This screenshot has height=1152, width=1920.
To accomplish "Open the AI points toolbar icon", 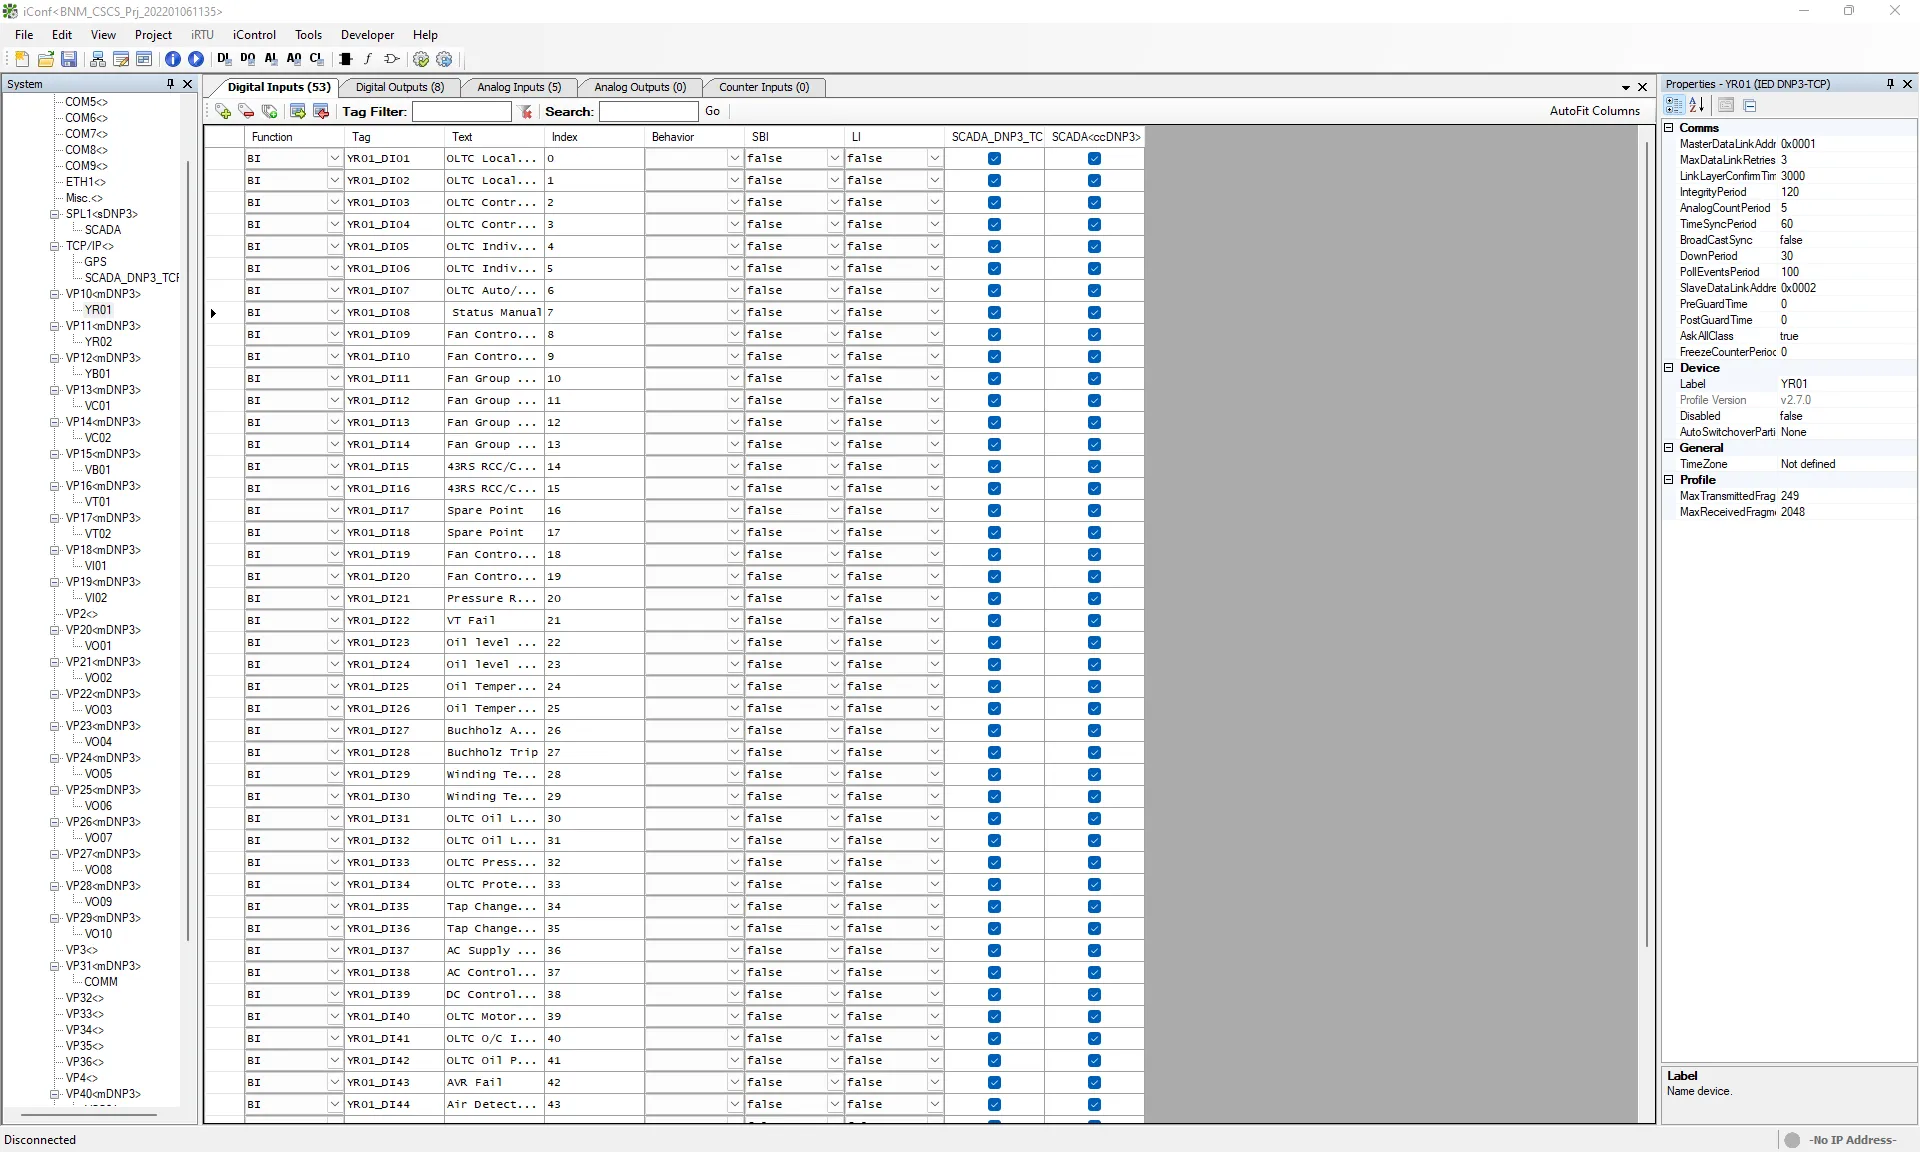I will click(271, 59).
